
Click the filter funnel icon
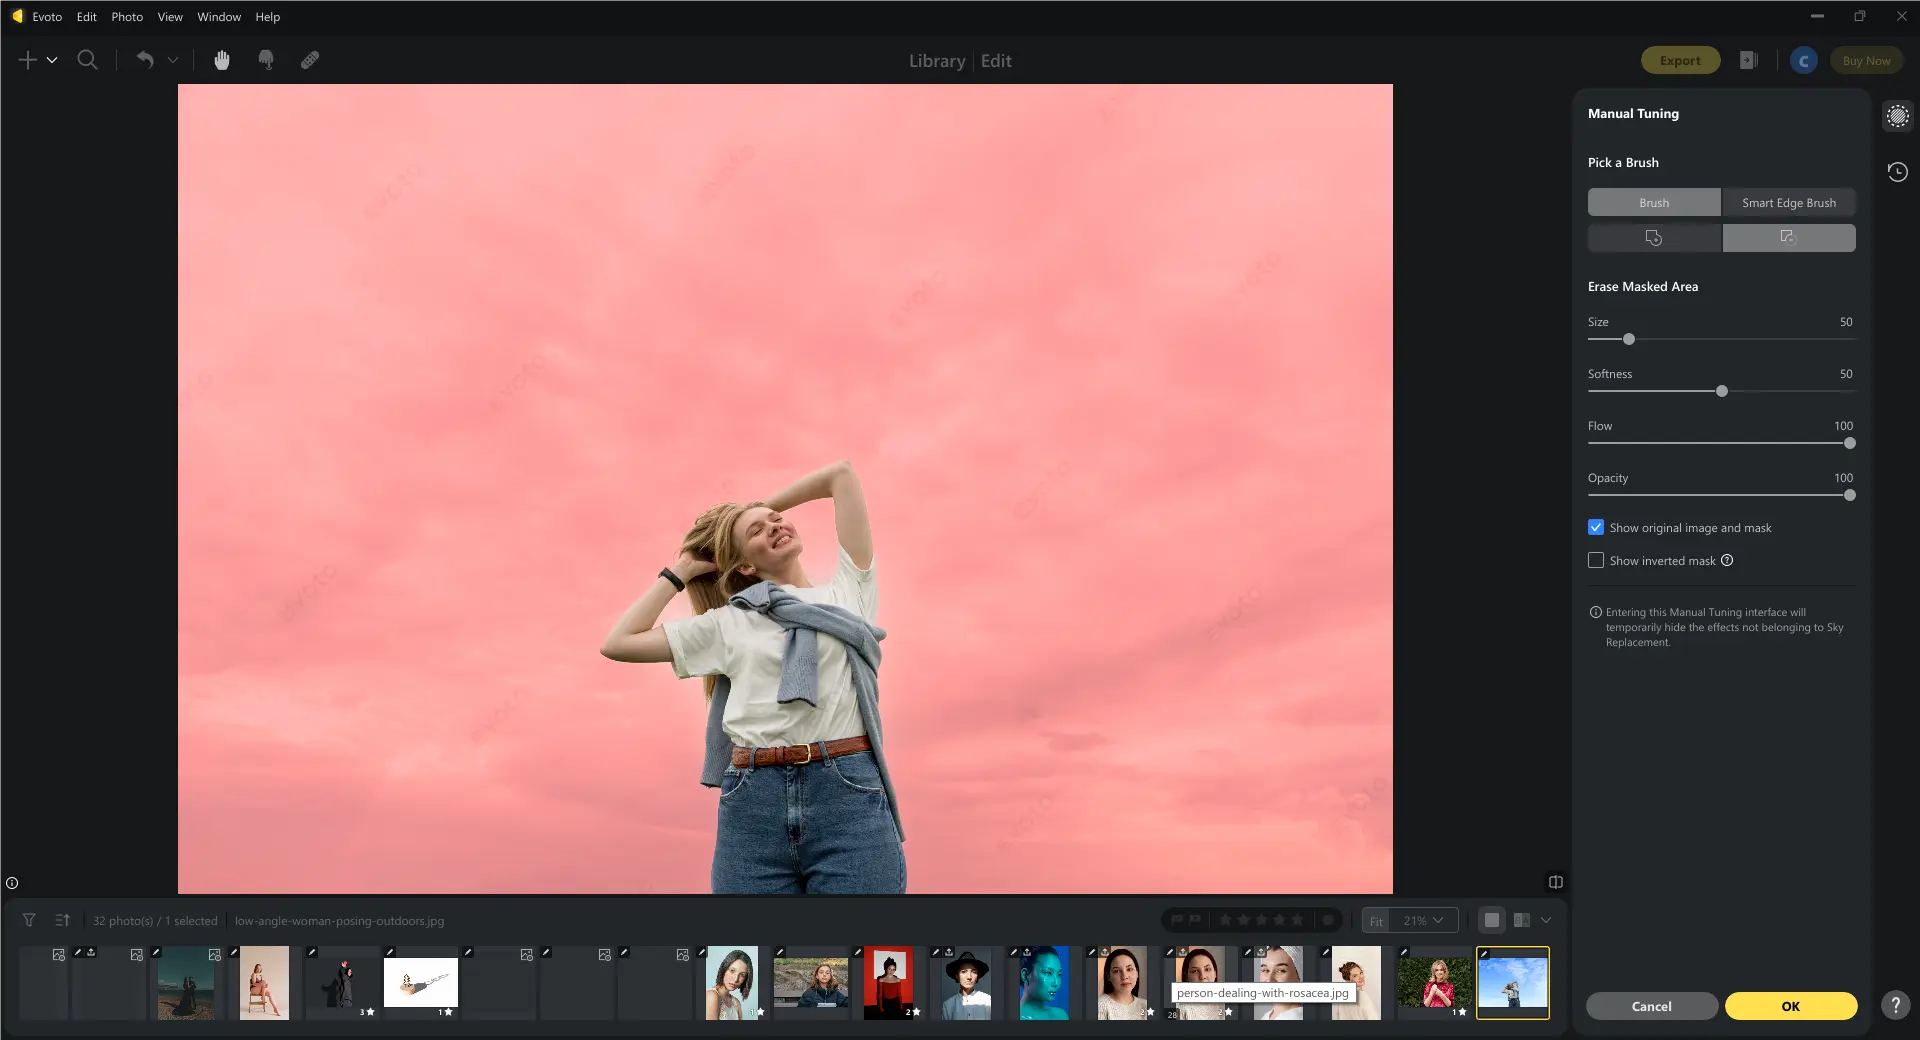[29, 920]
